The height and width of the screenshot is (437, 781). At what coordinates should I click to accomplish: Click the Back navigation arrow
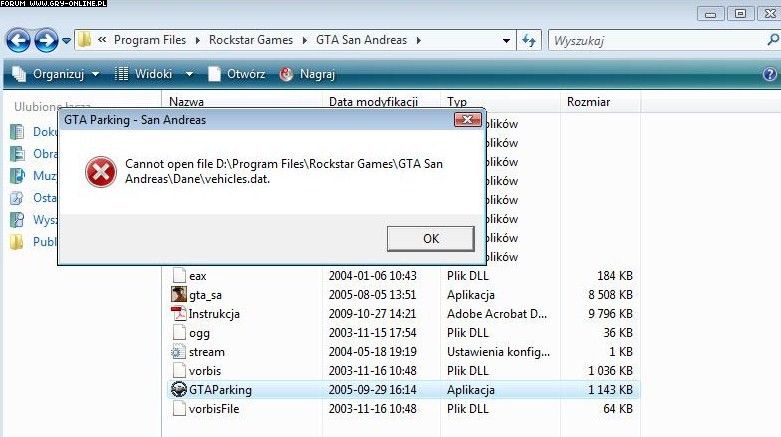pos(19,41)
